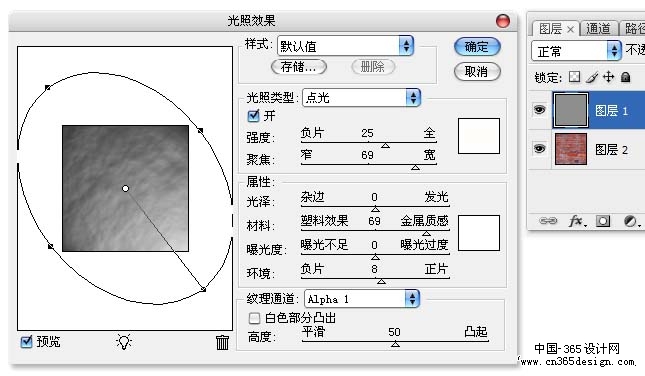Uncheck the 开 light on checkbox
Image resolution: width=645 pixels, height=376 pixels.
point(253,116)
